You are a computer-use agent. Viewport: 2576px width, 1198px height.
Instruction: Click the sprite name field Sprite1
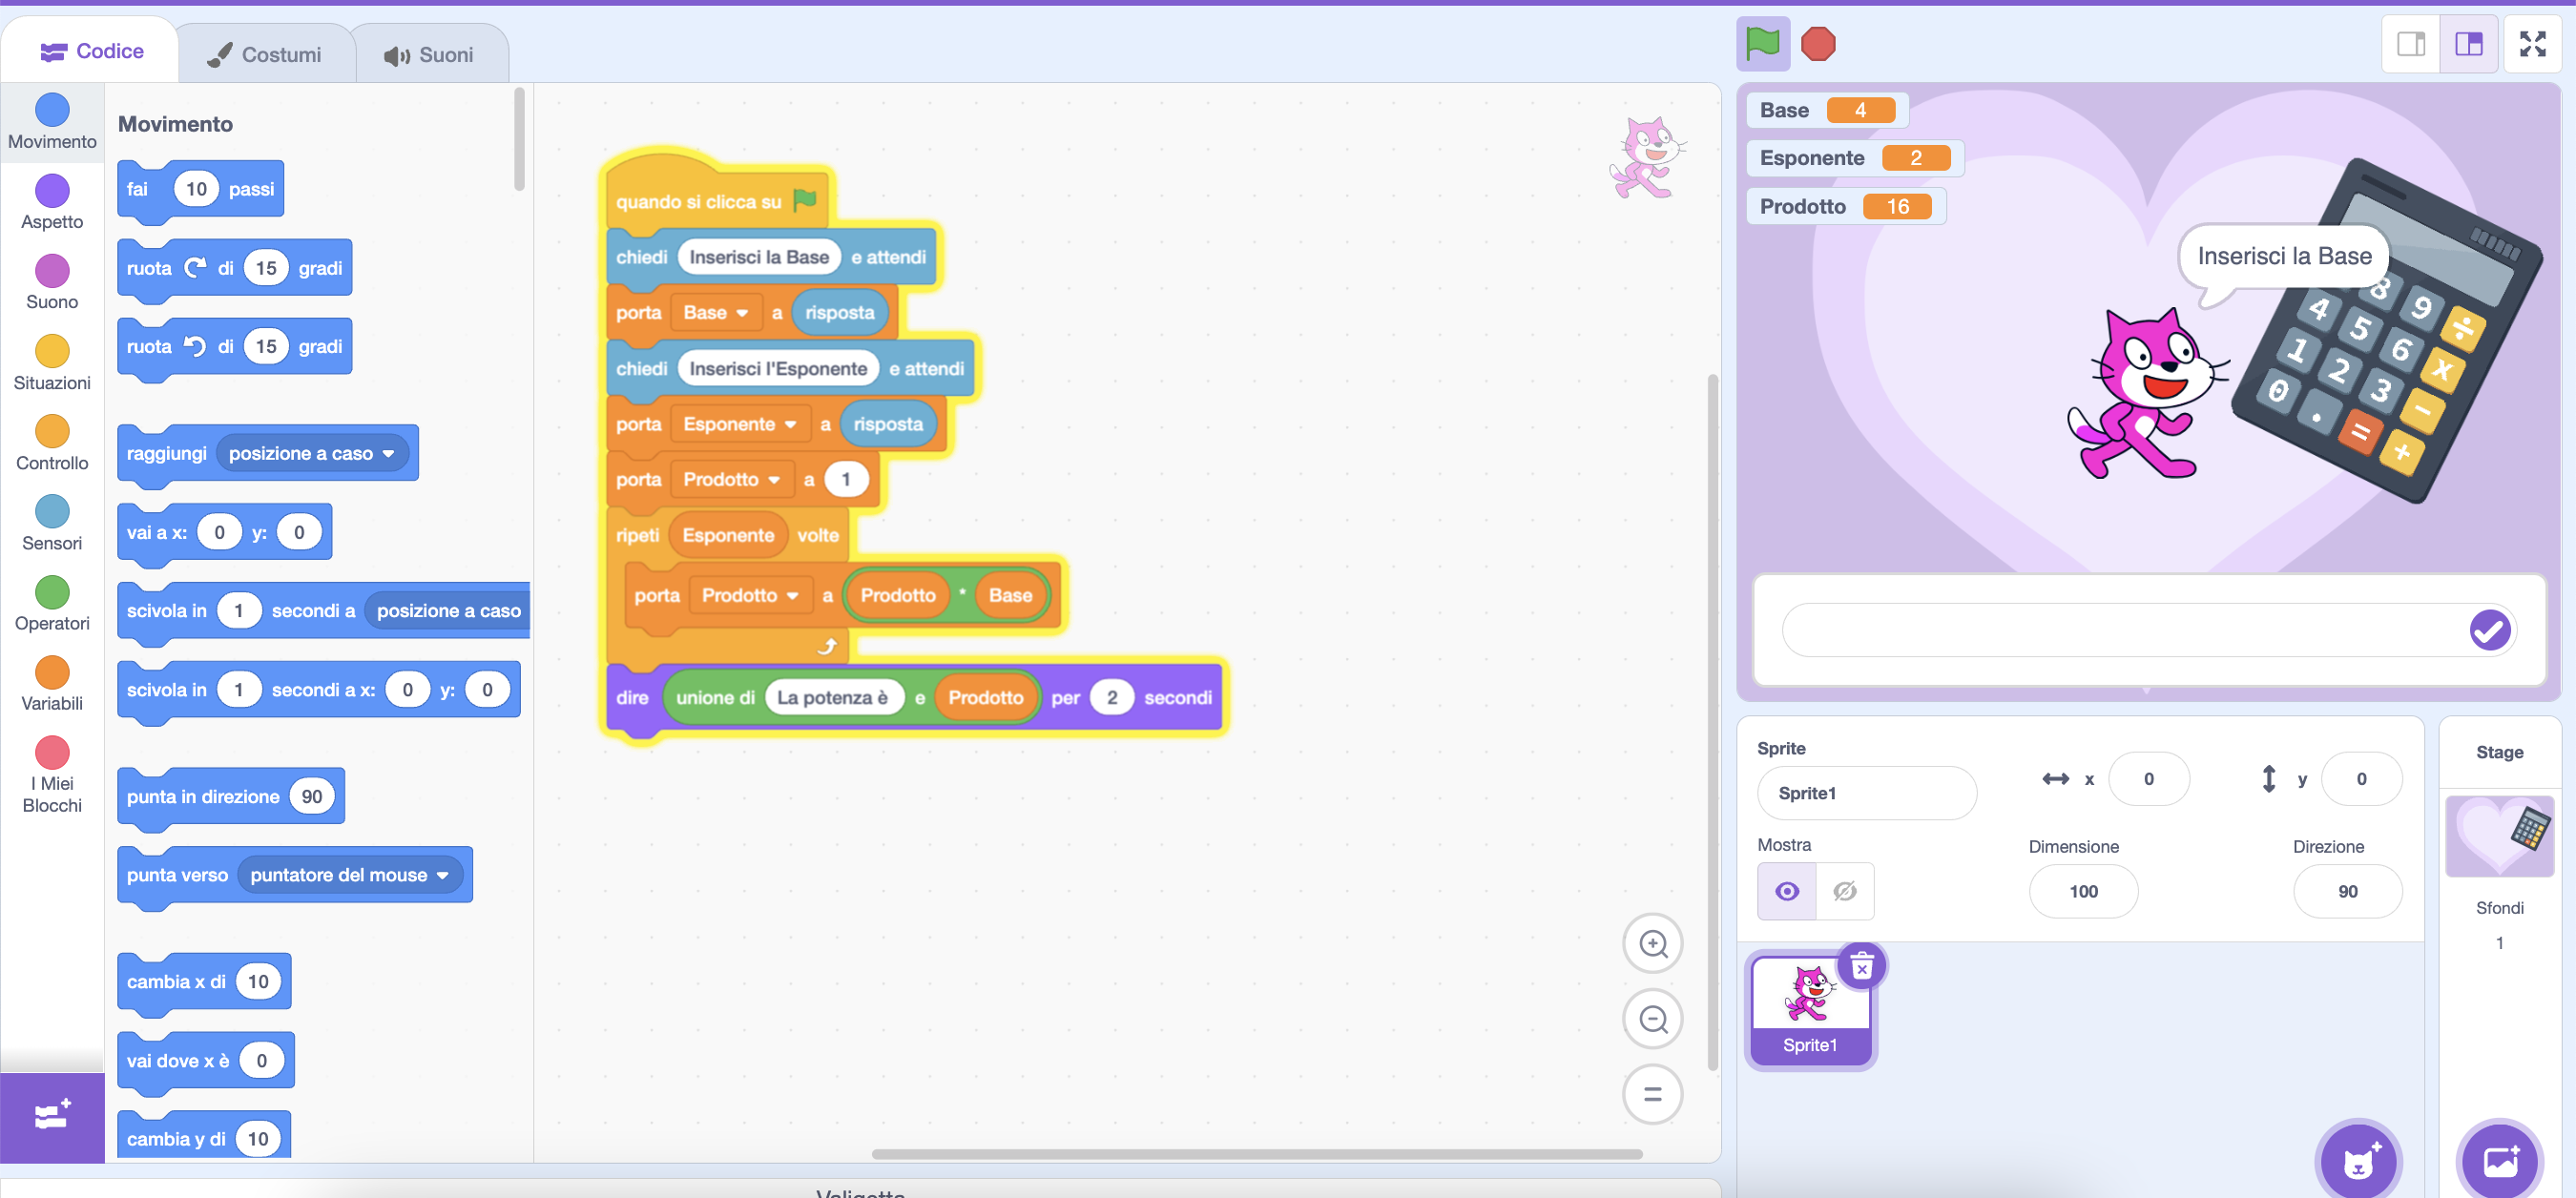(x=1866, y=793)
